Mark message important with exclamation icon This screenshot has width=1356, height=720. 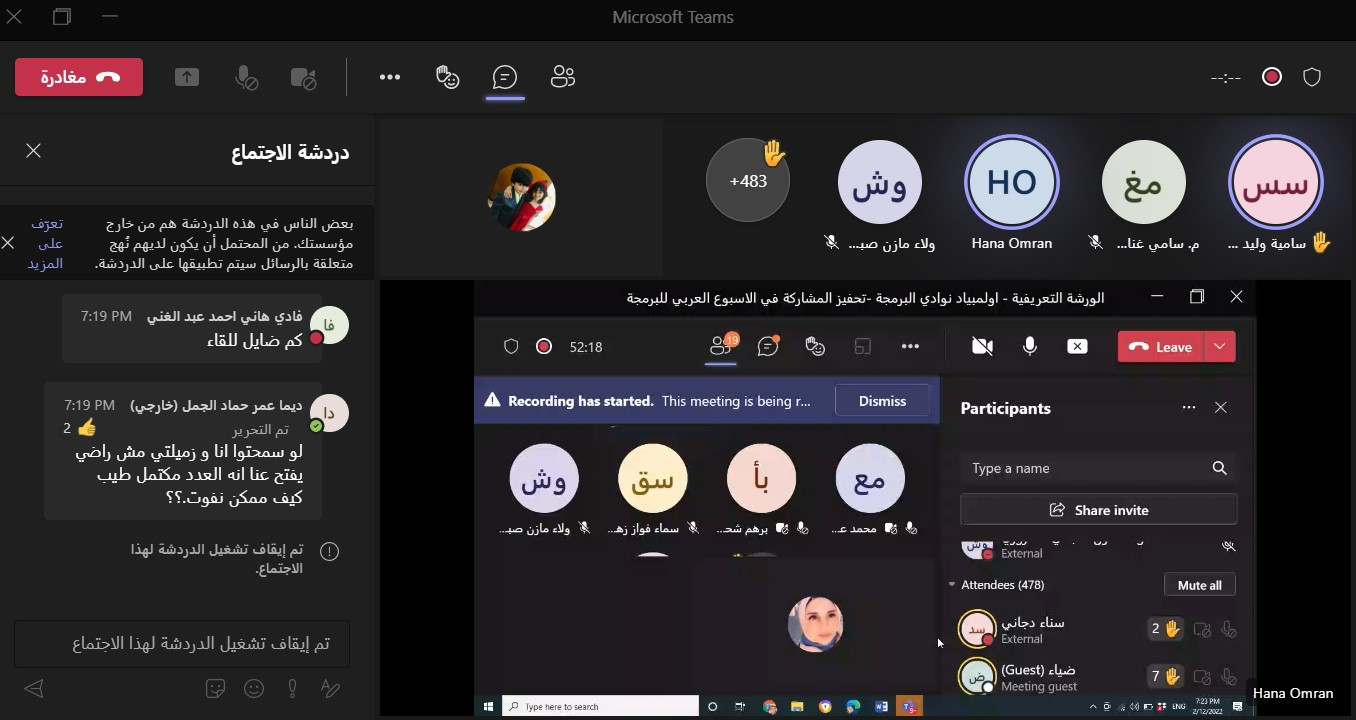point(292,688)
